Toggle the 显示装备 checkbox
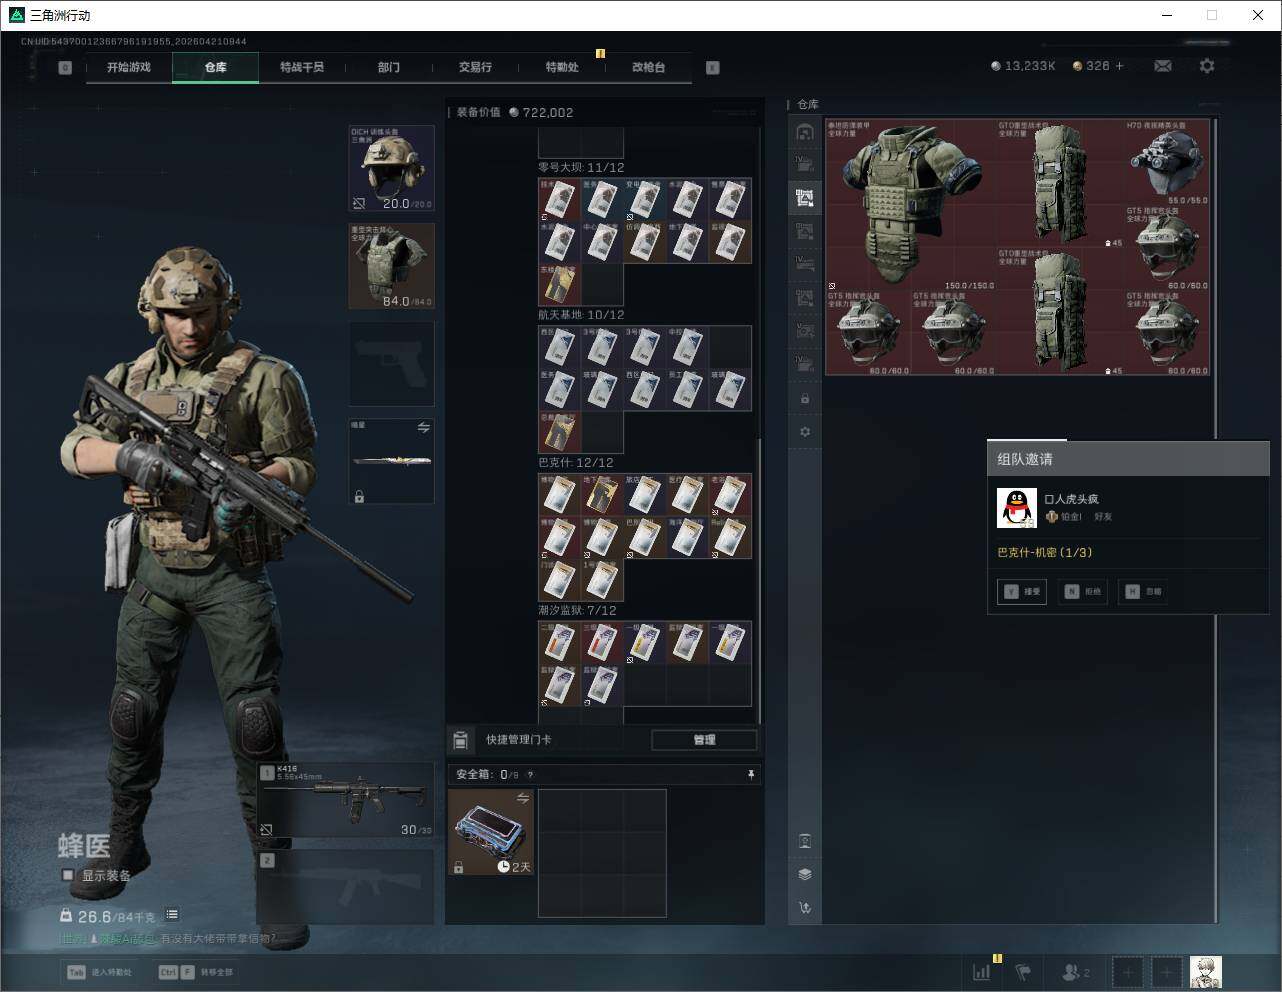Image resolution: width=1282 pixels, height=992 pixels. tap(68, 875)
